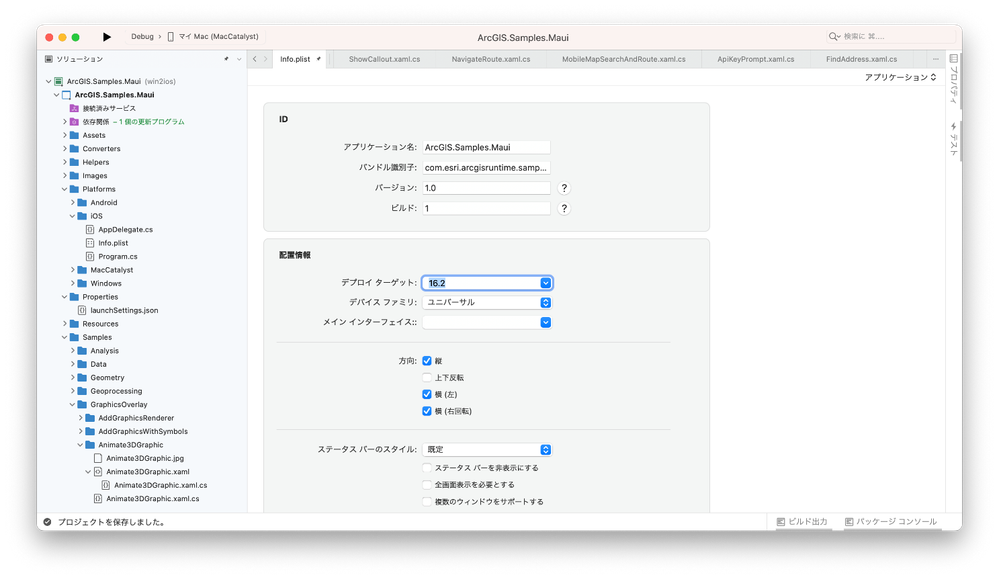Expand the Converters folder

[x=65, y=148]
